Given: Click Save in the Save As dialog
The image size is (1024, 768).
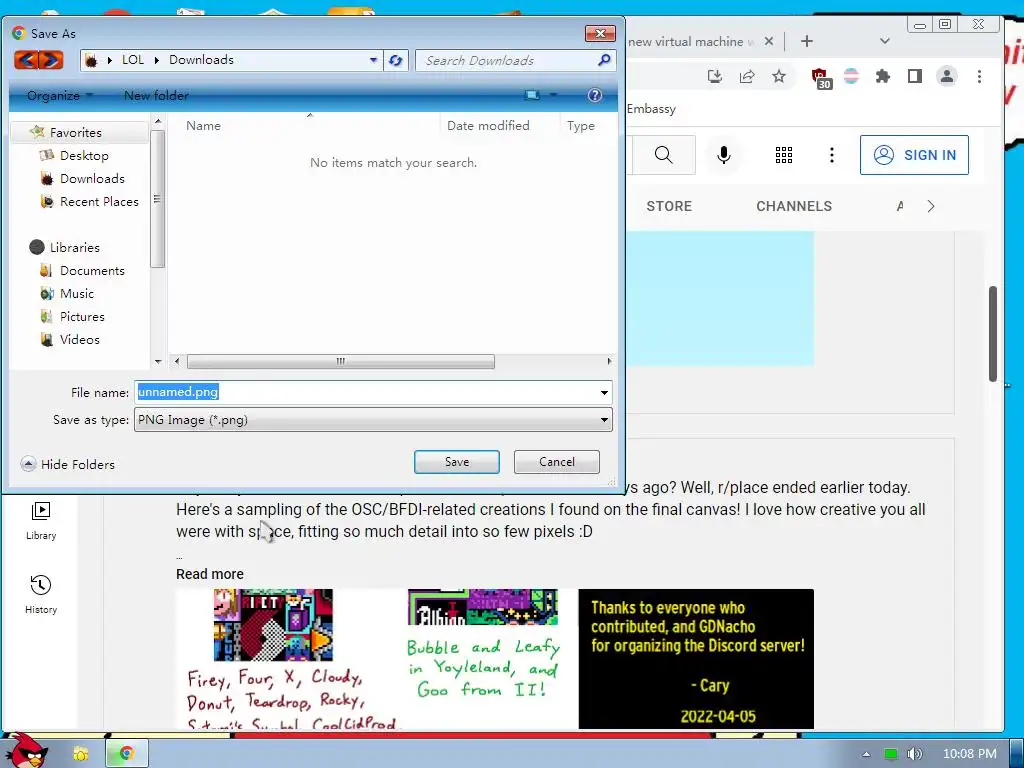Looking at the screenshot, I should tap(456, 462).
